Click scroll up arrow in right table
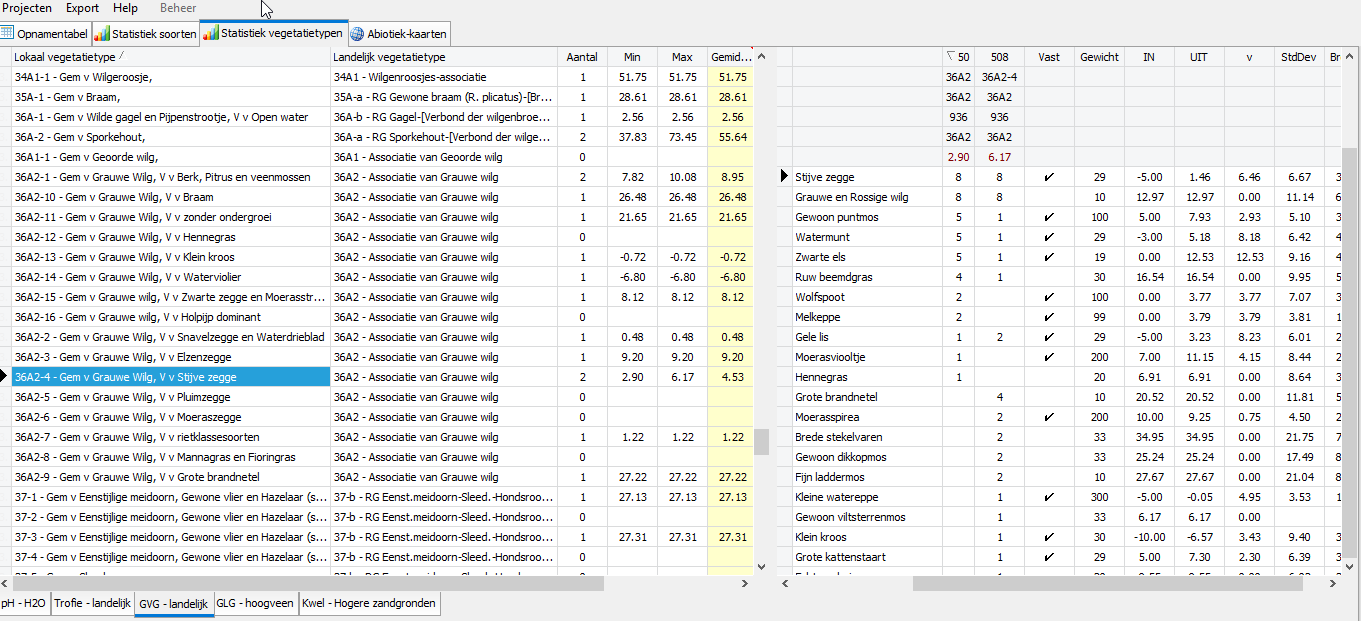 coord(1349,57)
